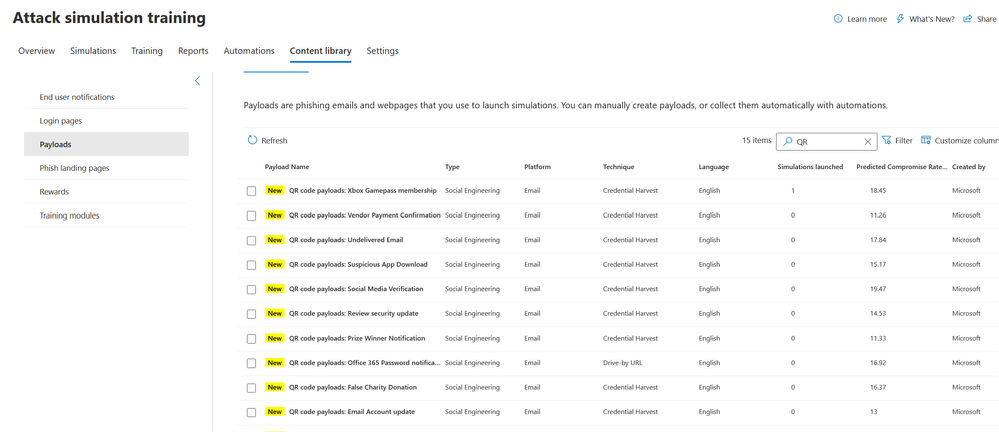Open QR code payloads: Vendor Payment Confirmation
The width and height of the screenshot is (999, 432).
(x=364, y=215)
